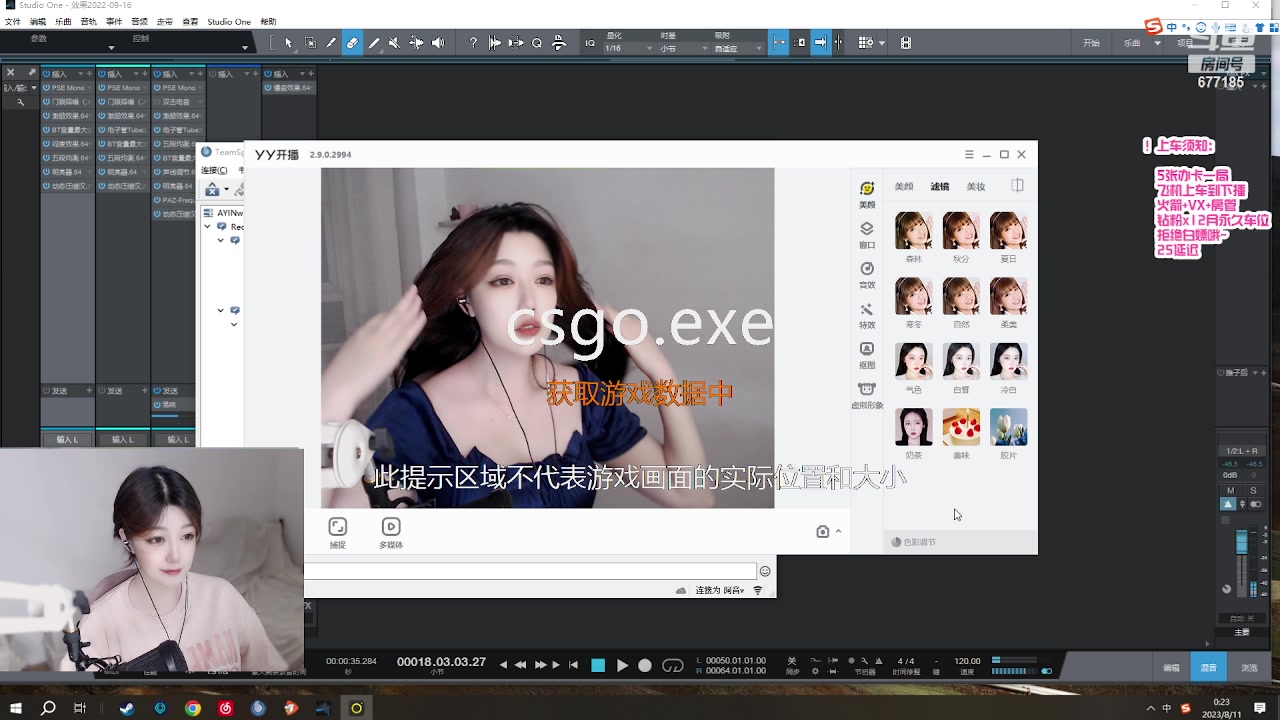
Task: Click the return-to-start transport button
Action: coord(573,665)
